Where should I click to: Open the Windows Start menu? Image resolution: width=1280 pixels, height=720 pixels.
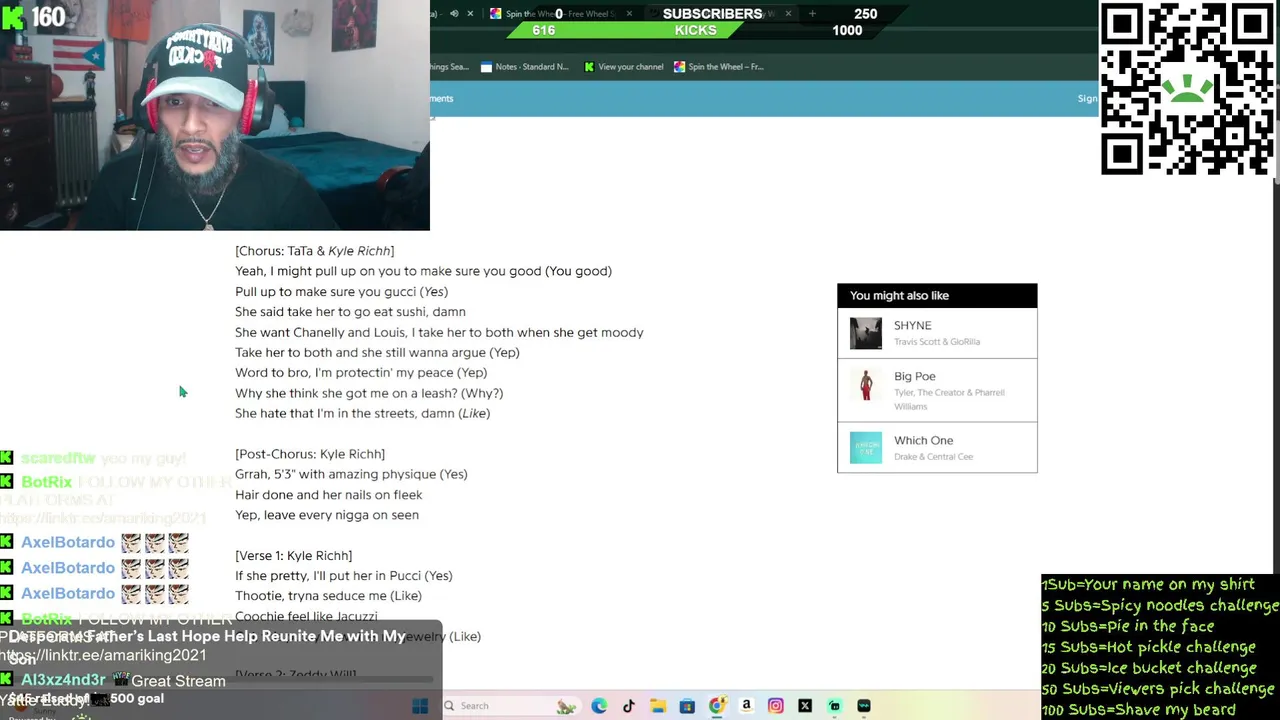[x=420, y=706]
